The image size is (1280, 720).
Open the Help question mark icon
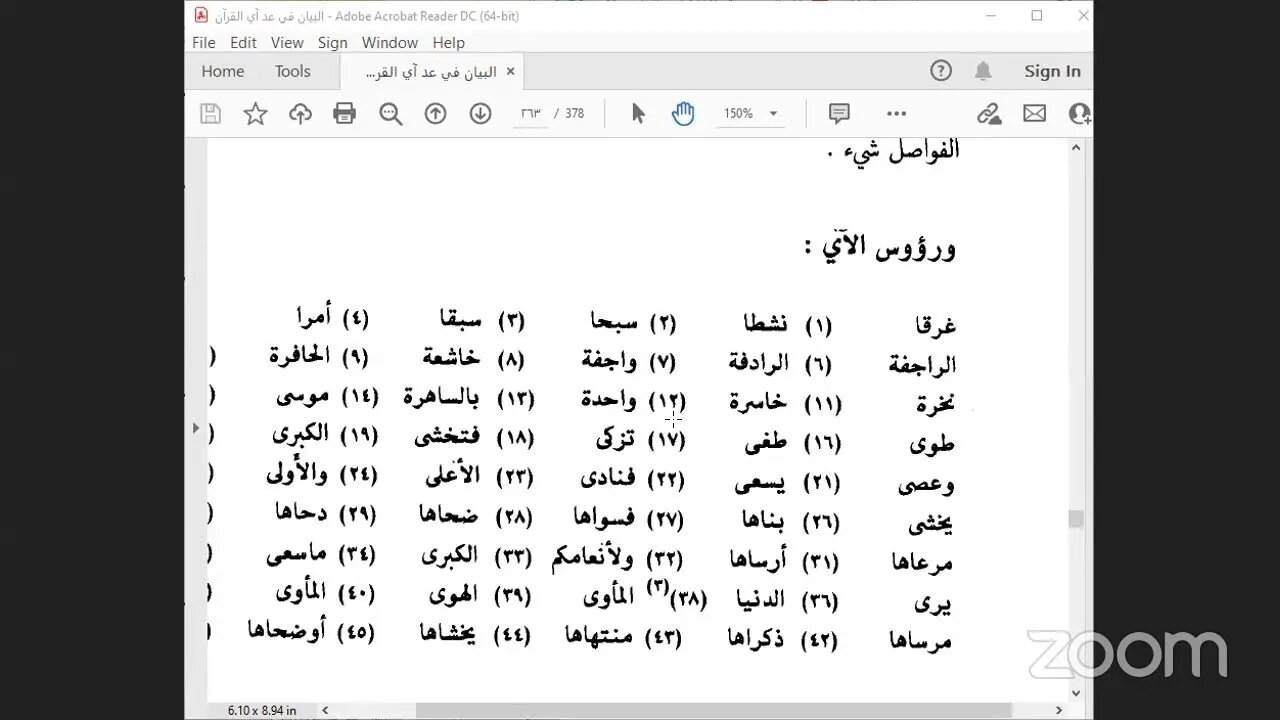(x=940, y=71)
